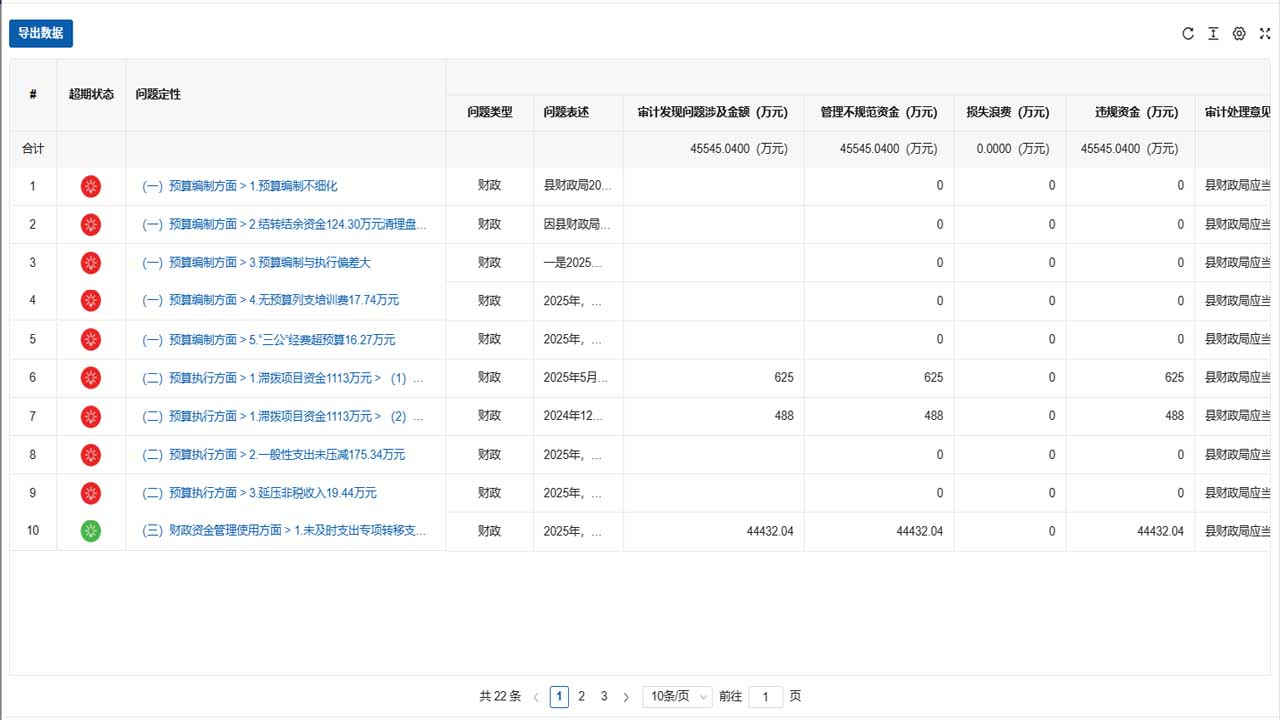
Task: Click the 44432.04 value under 管理不规范资金
Action: pos(919,531)
